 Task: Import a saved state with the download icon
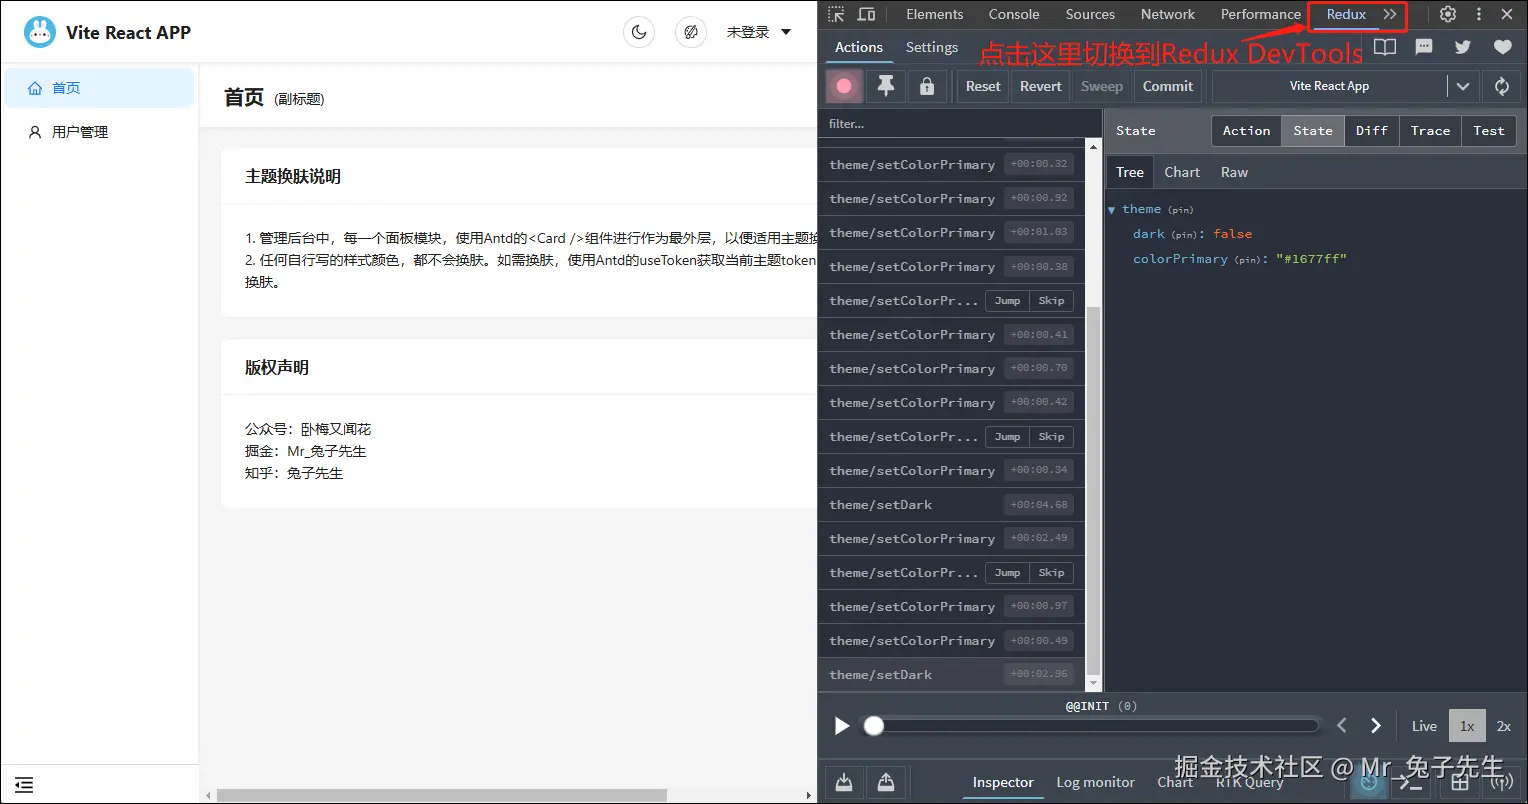(843, 781)
